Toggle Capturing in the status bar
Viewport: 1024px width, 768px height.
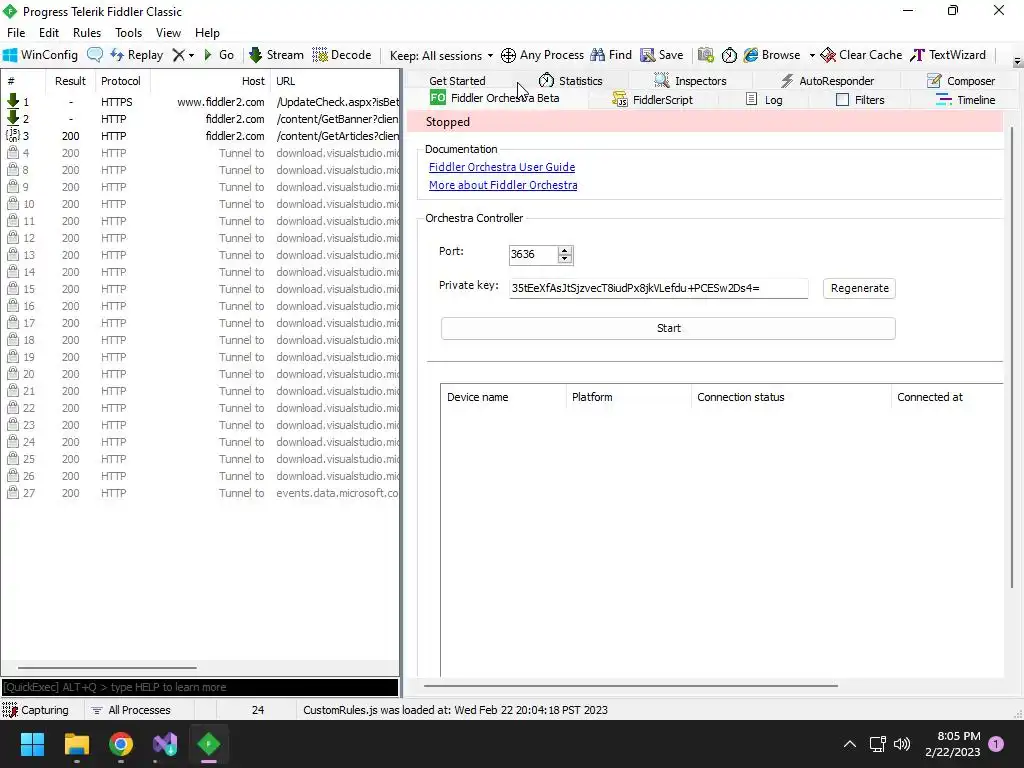(x=36, y=710)
